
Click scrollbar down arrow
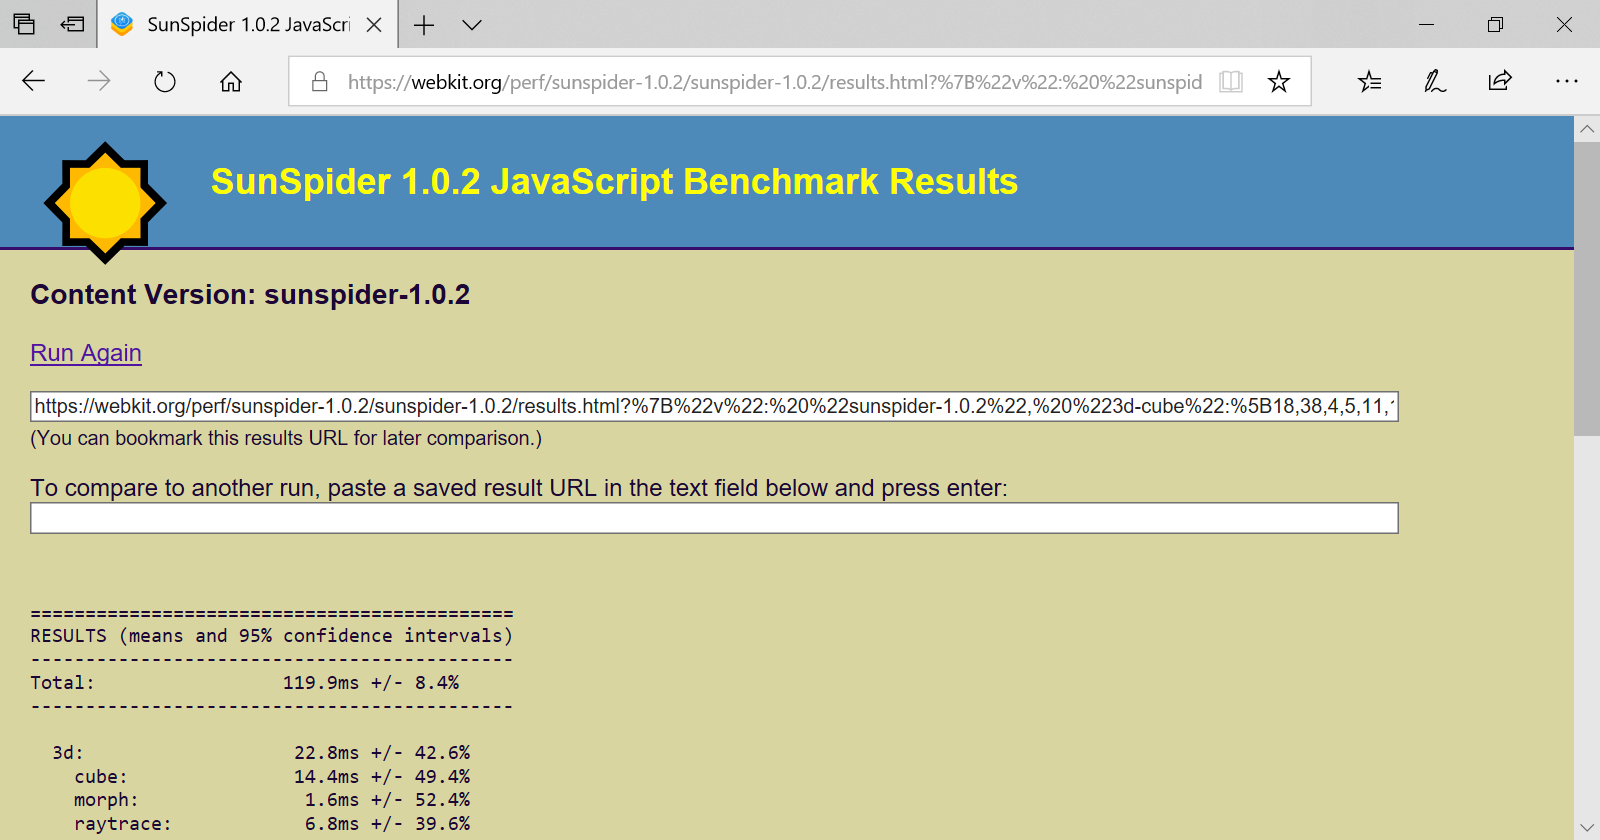(1587, 827)
